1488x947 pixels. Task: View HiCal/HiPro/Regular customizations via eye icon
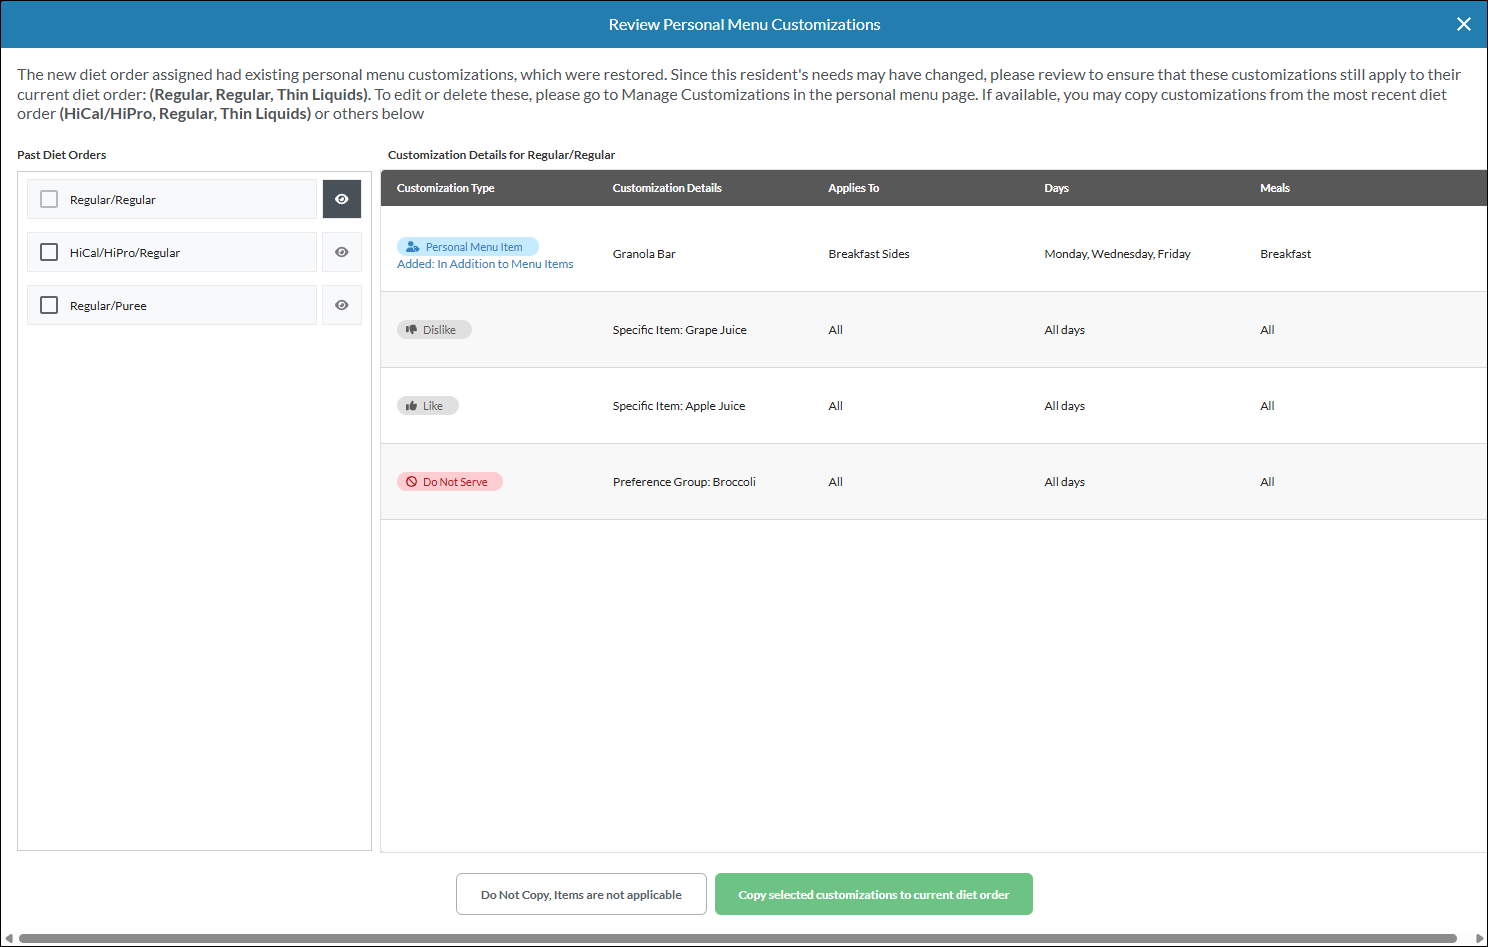click(342, 252)
